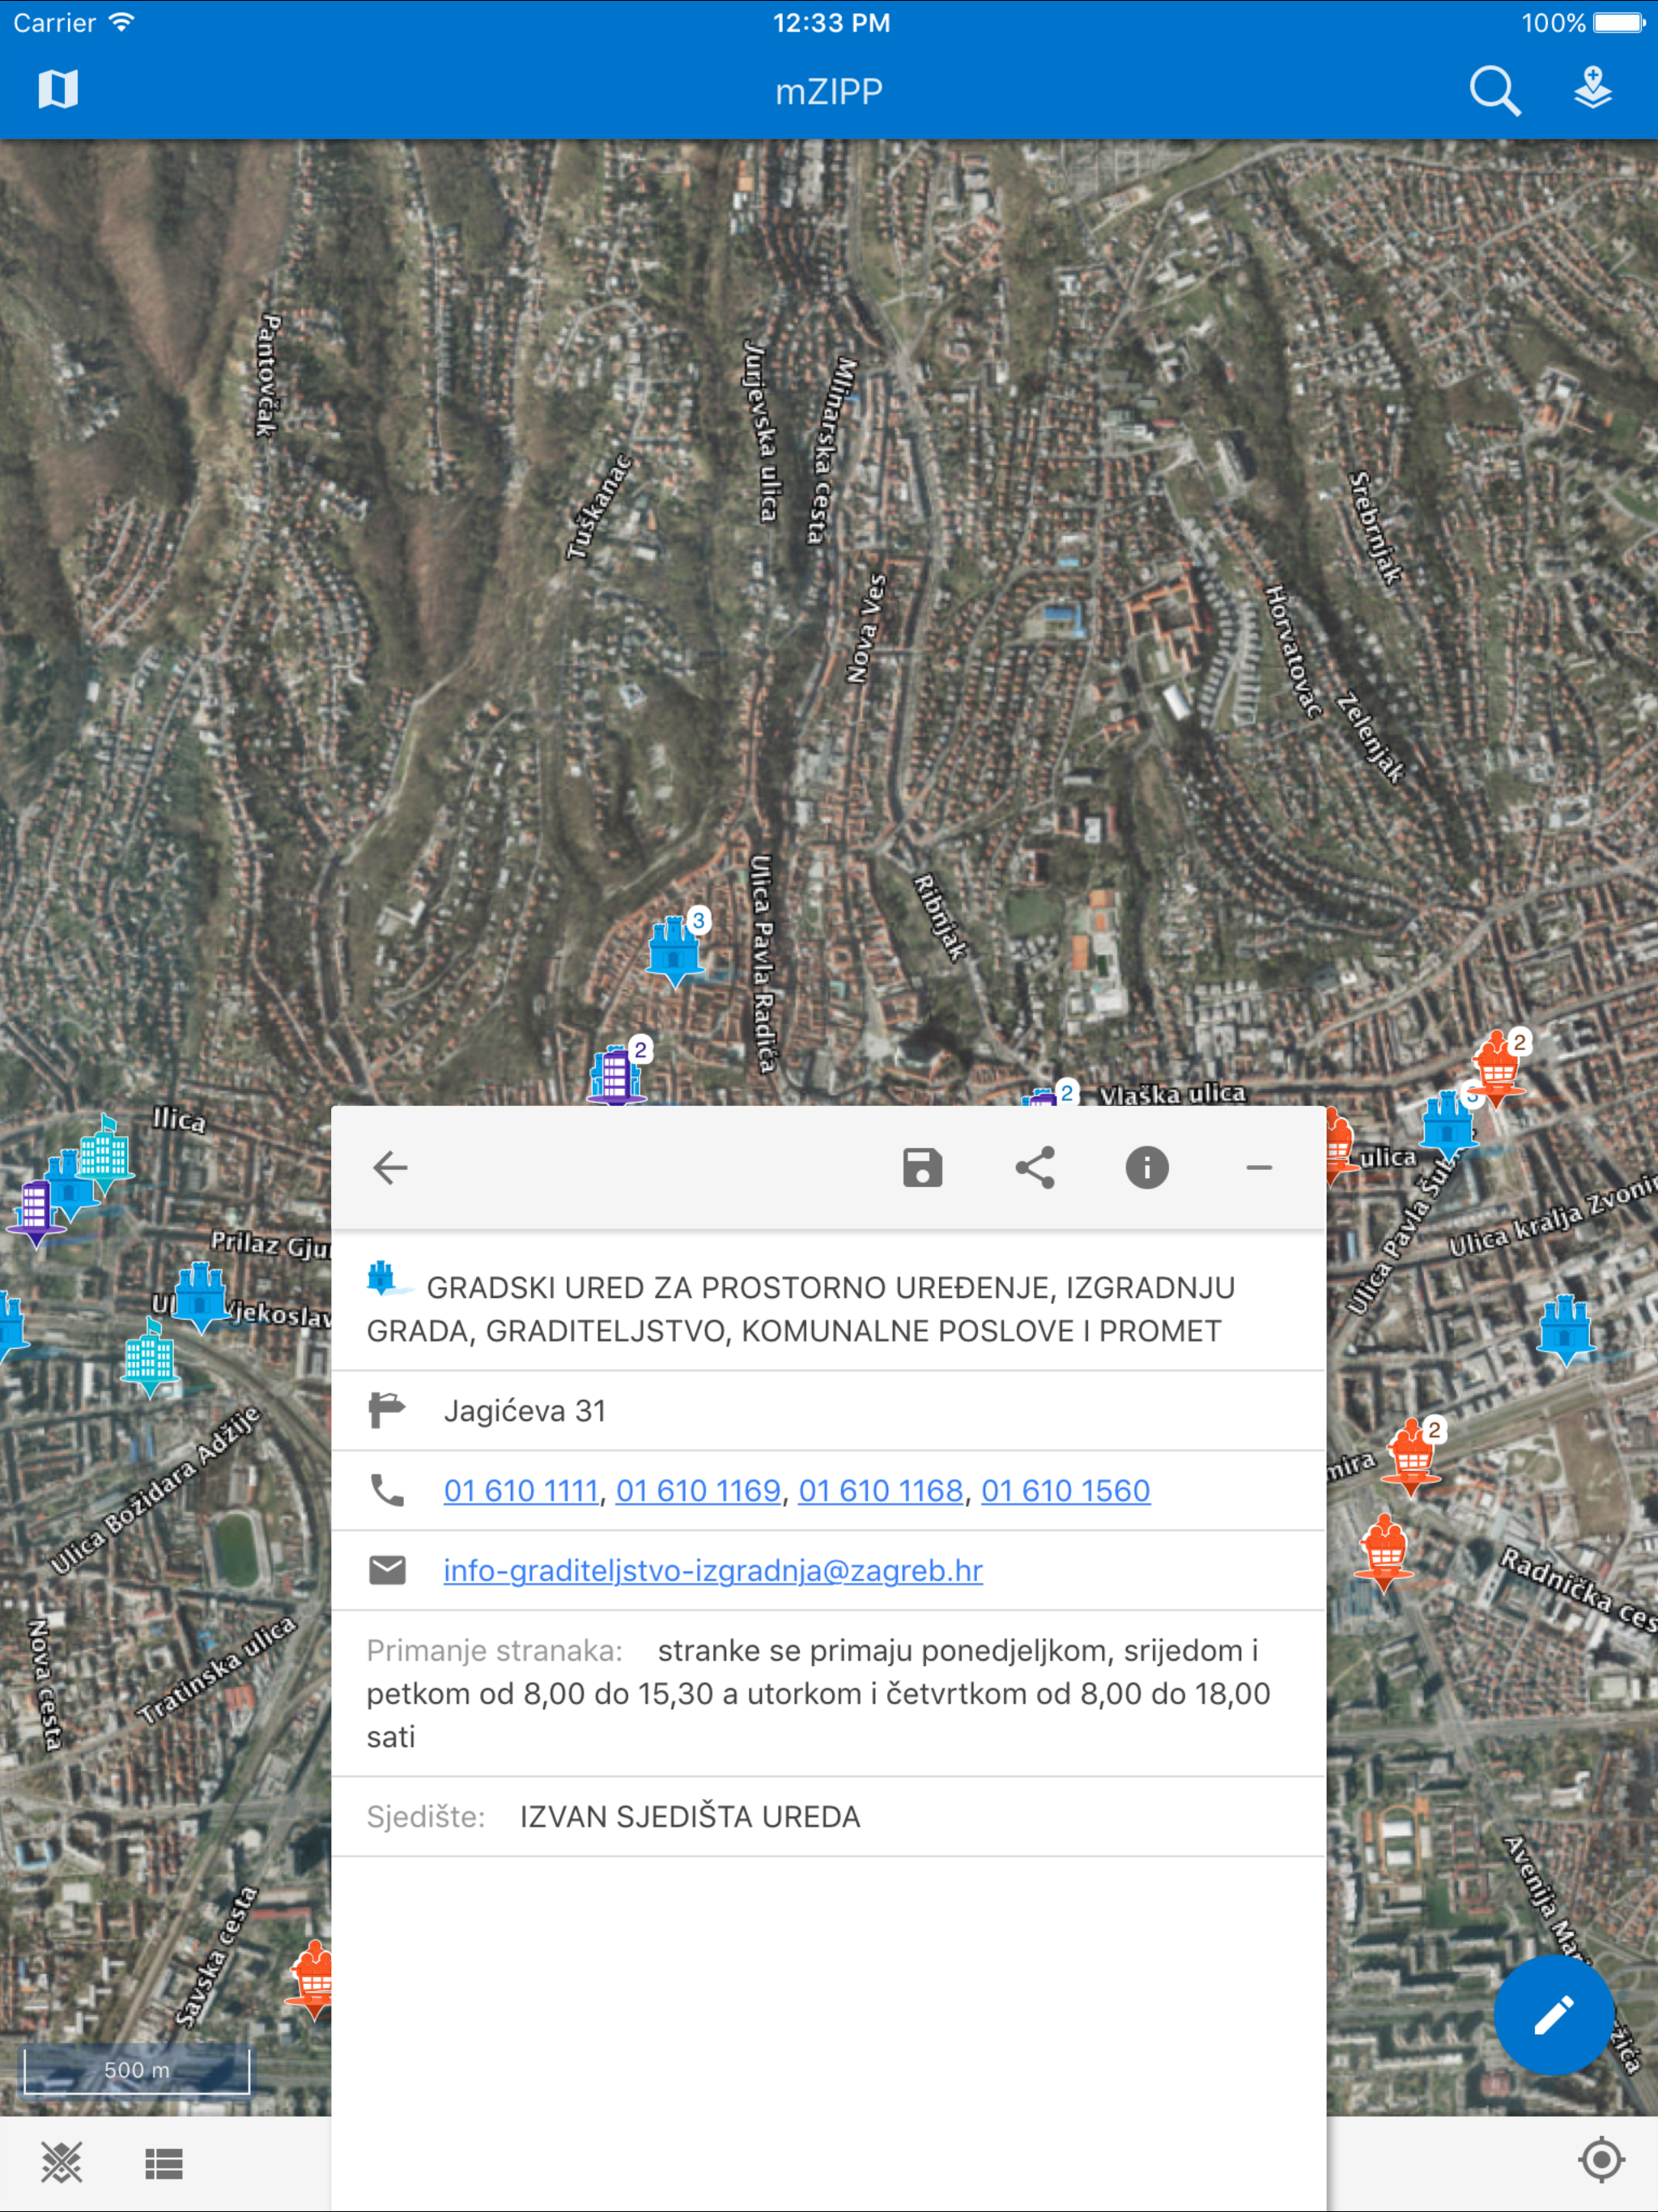Select the purple building marker with badge 2
The image size is (1658, 2212).
point(616,1075)
